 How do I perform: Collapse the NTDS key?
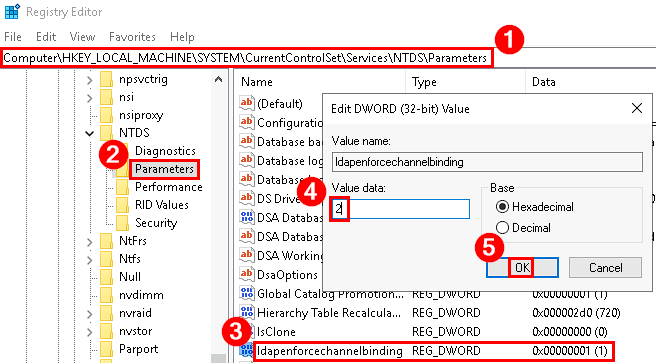tap(90, 133)
